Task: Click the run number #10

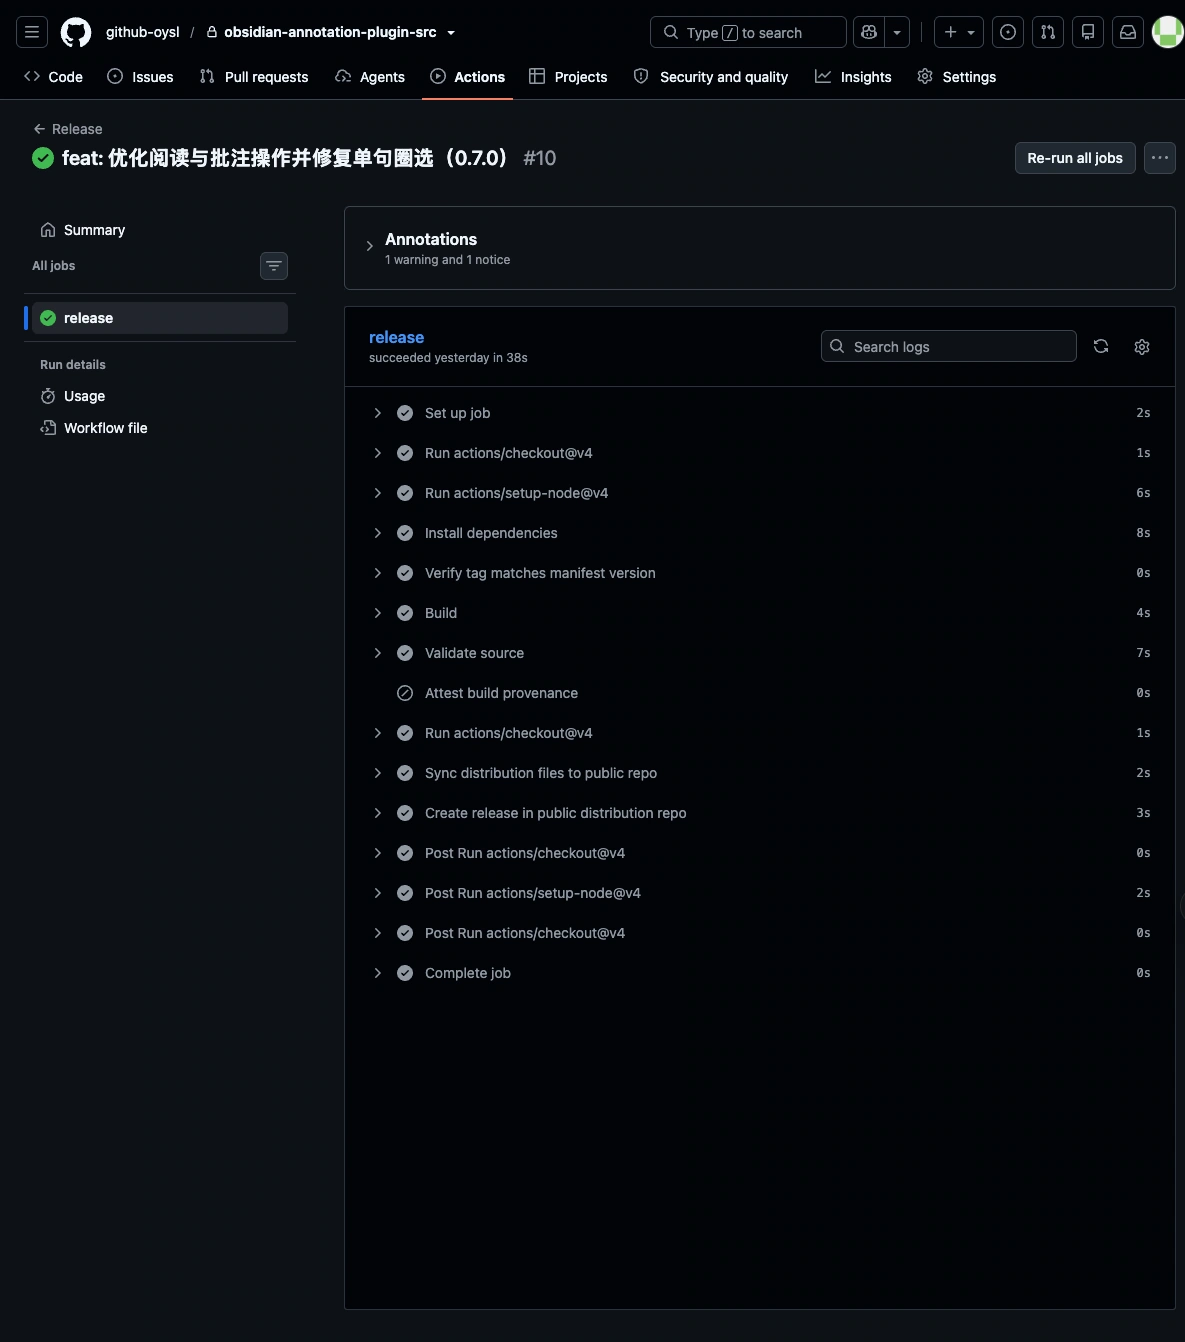Action: pyautogui.click(x=540, y=158)
